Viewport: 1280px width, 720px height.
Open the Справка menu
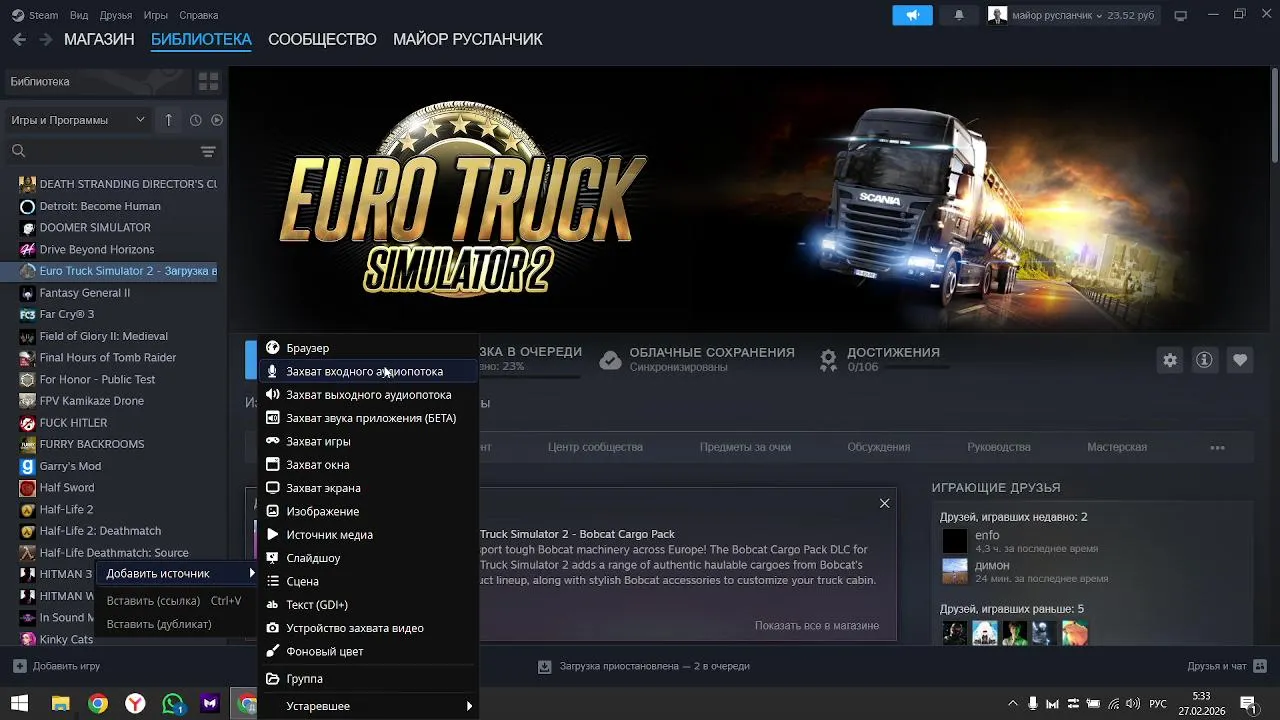tap(198, 15)
